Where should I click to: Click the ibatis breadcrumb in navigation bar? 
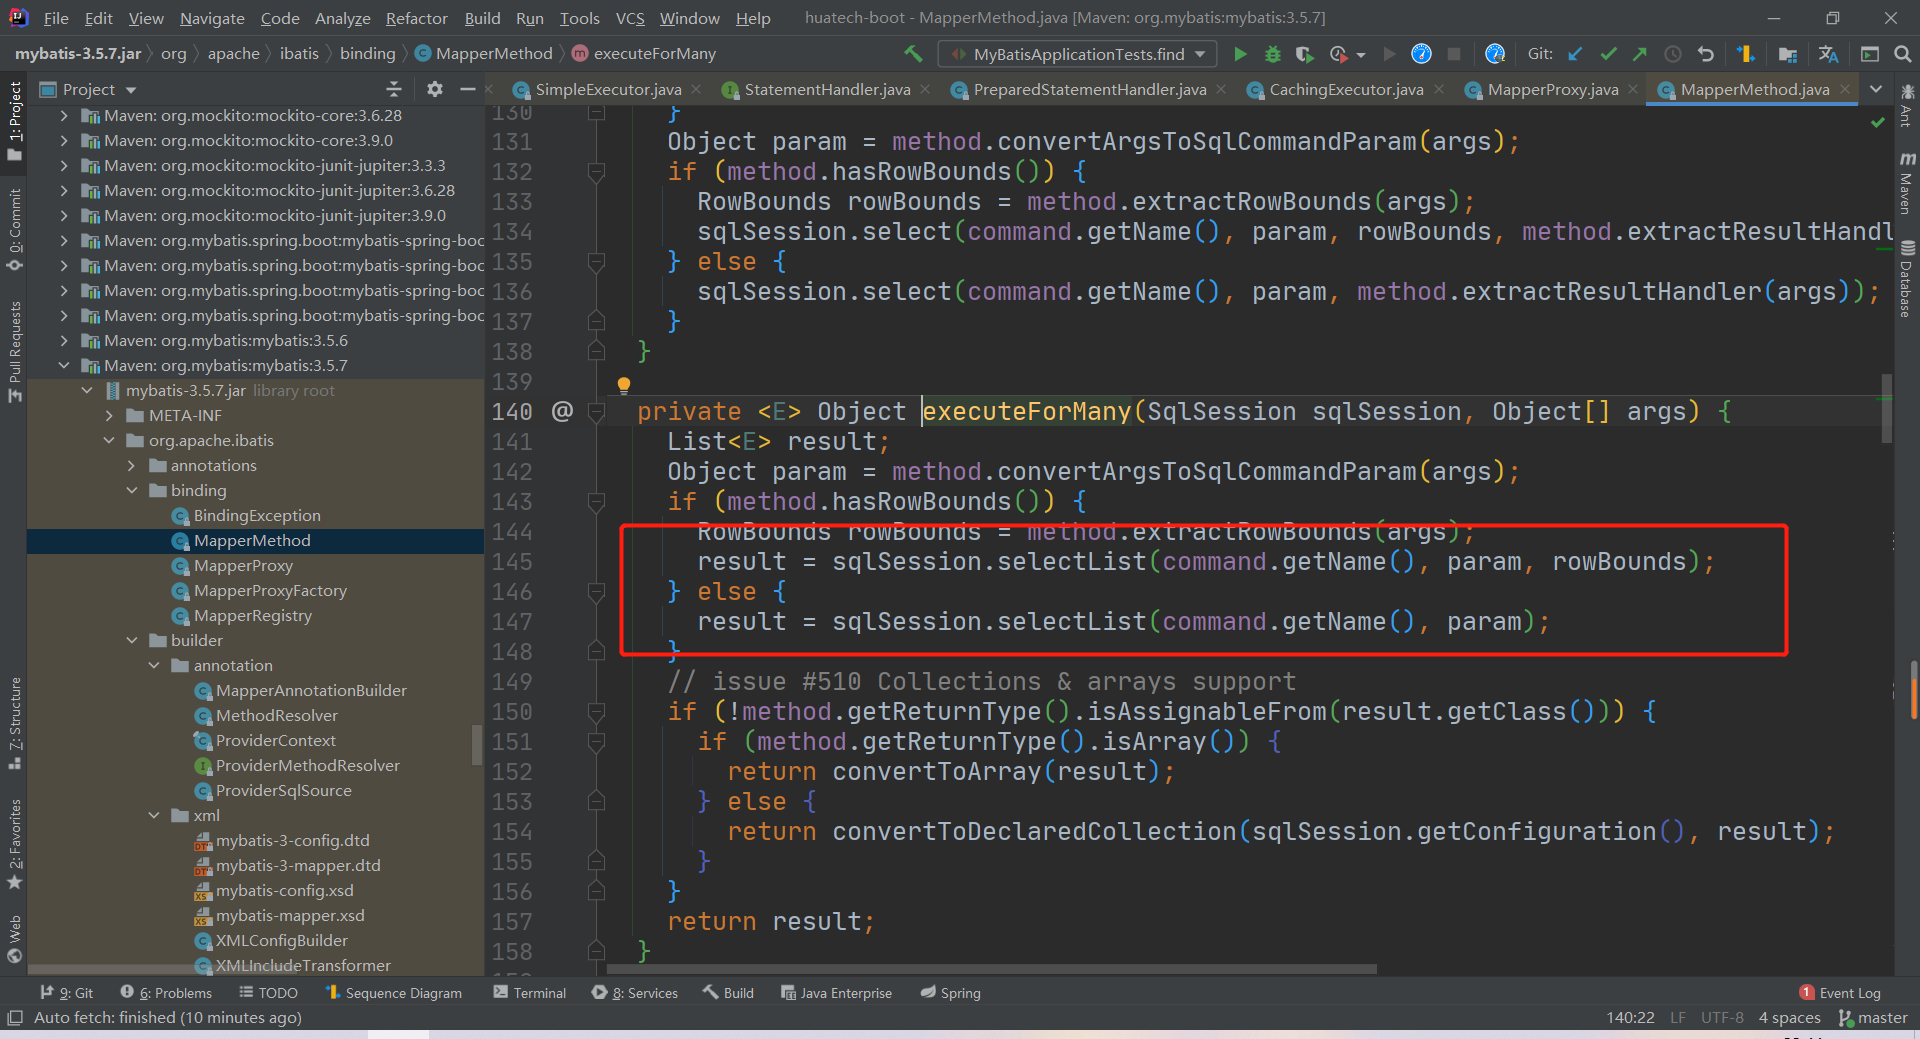coord(299,54)
